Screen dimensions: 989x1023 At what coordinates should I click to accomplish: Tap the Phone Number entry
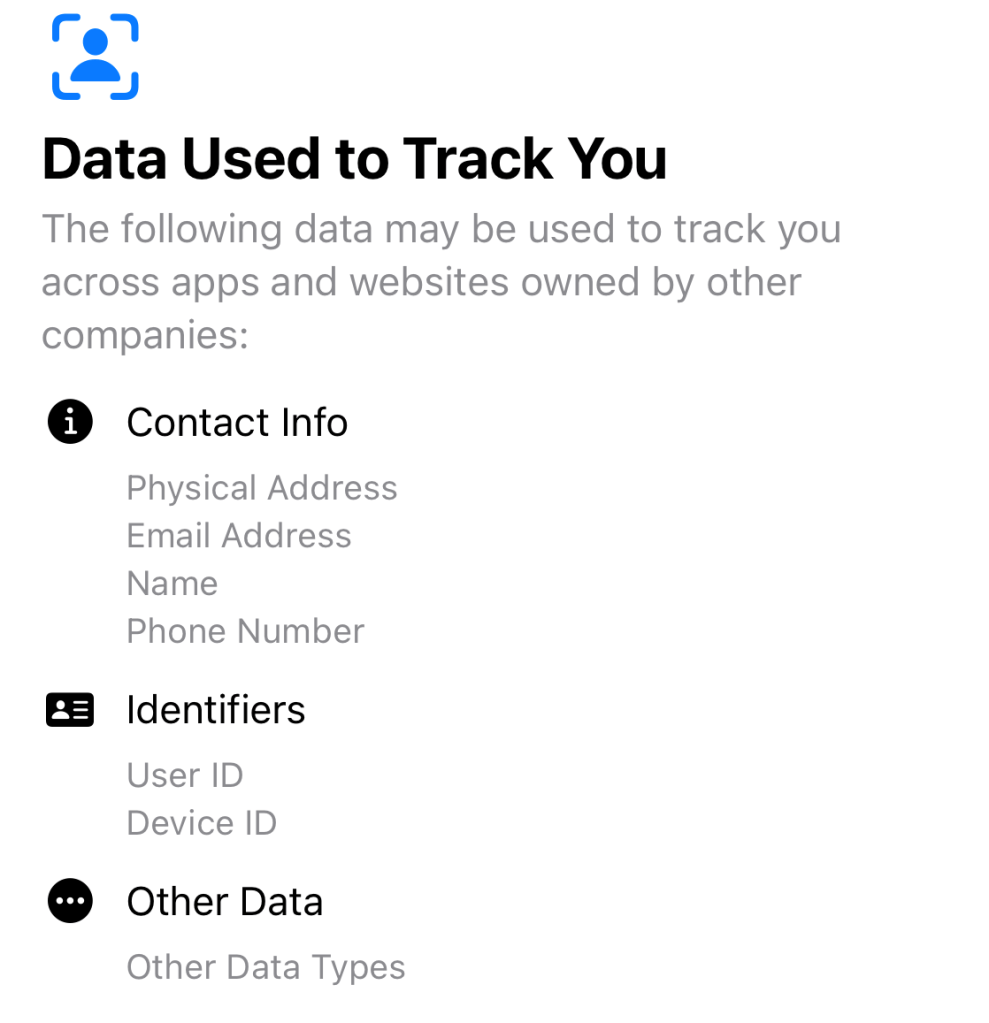(245, 632)
